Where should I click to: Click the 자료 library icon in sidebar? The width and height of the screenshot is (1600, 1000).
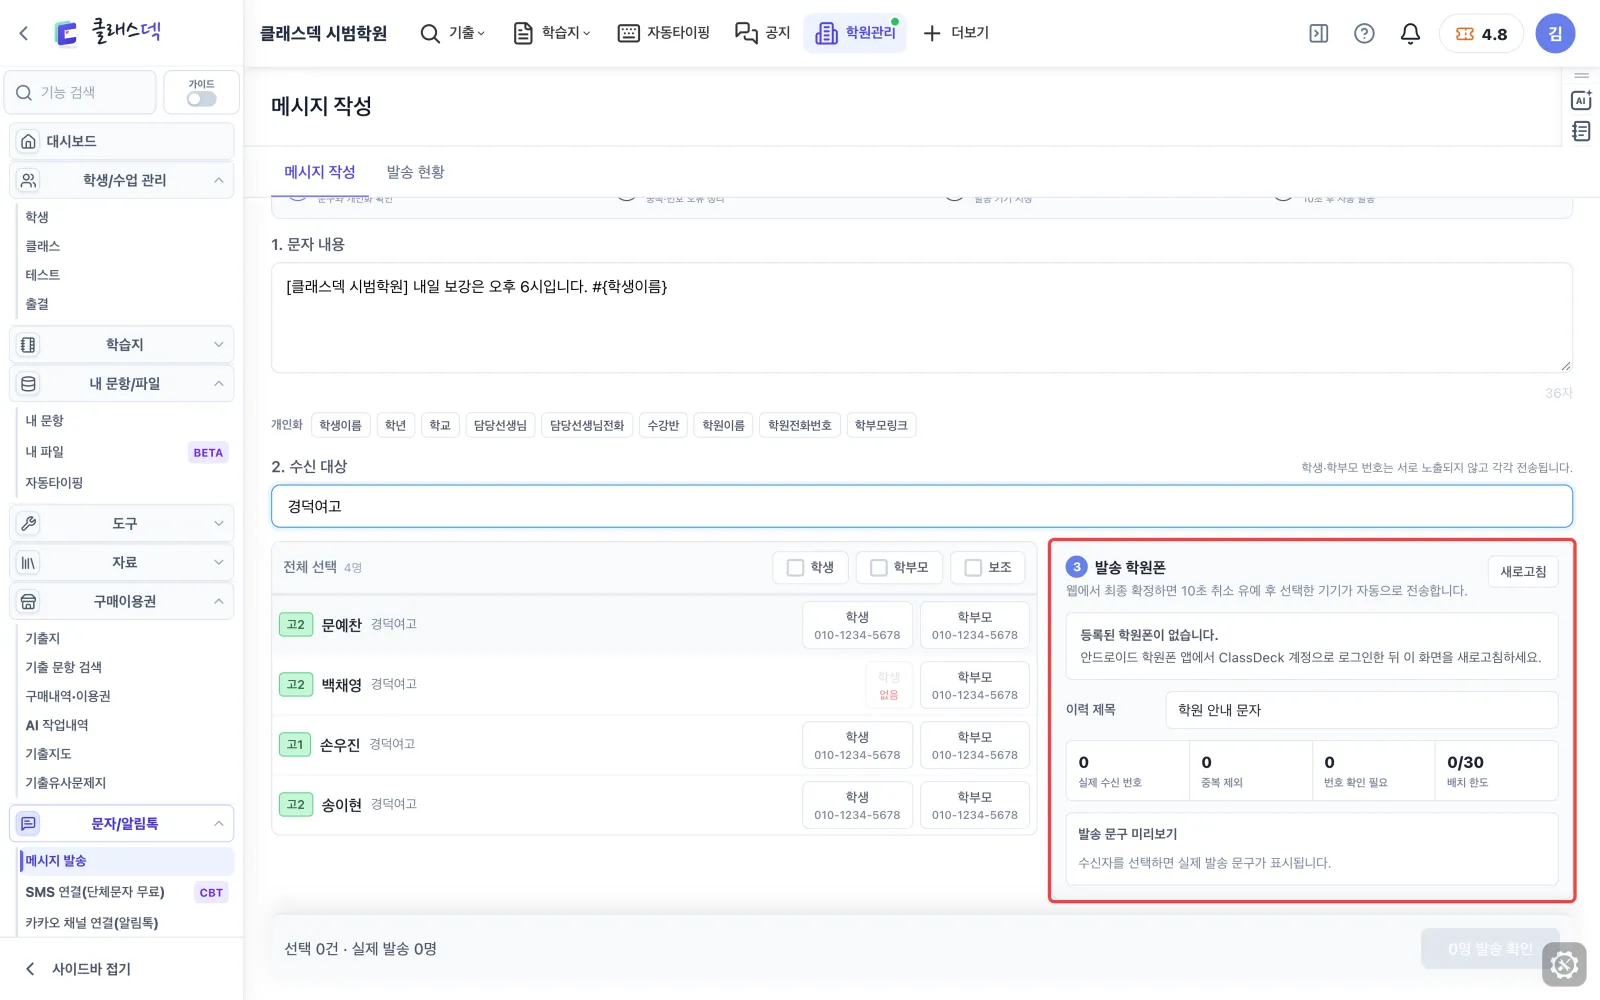tap(29, 562)
